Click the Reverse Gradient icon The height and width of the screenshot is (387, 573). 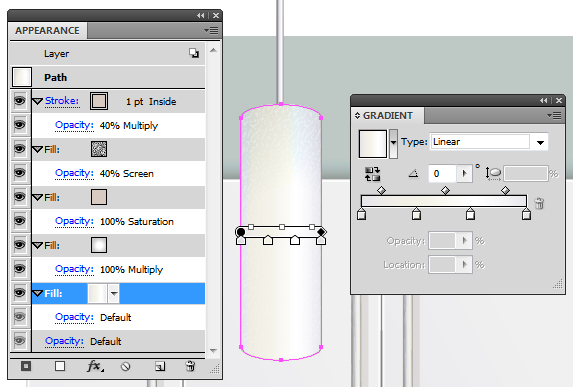tap(372, 174)
